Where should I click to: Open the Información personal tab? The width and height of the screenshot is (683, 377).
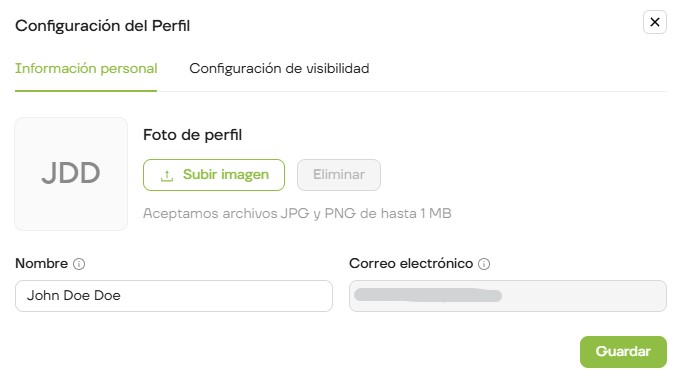pyautogui.click(x=86, y=68)
